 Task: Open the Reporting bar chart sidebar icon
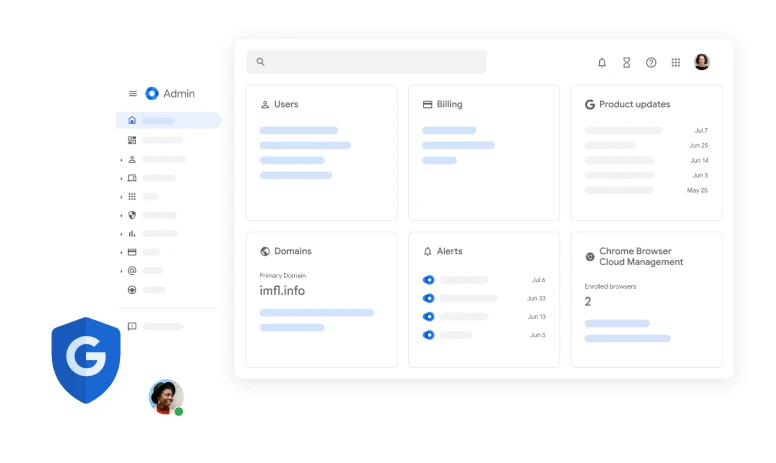point(132,233)
